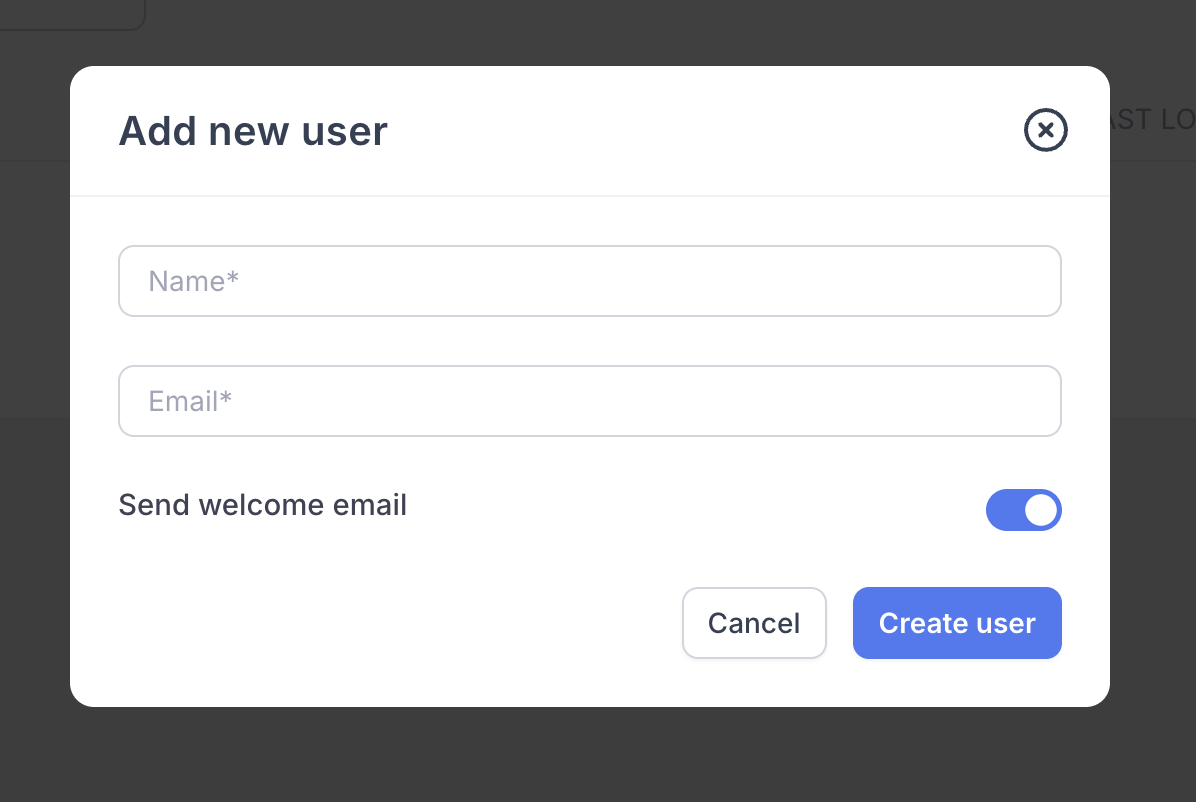Click into the Email* text field

click(589, 401)
